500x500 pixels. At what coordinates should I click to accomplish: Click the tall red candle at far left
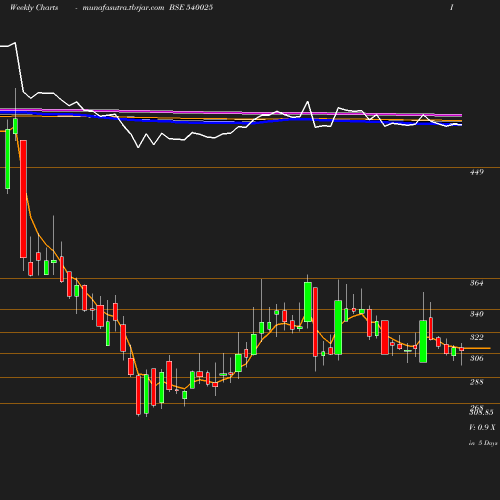pyautogui.click(x=23, y=199)
